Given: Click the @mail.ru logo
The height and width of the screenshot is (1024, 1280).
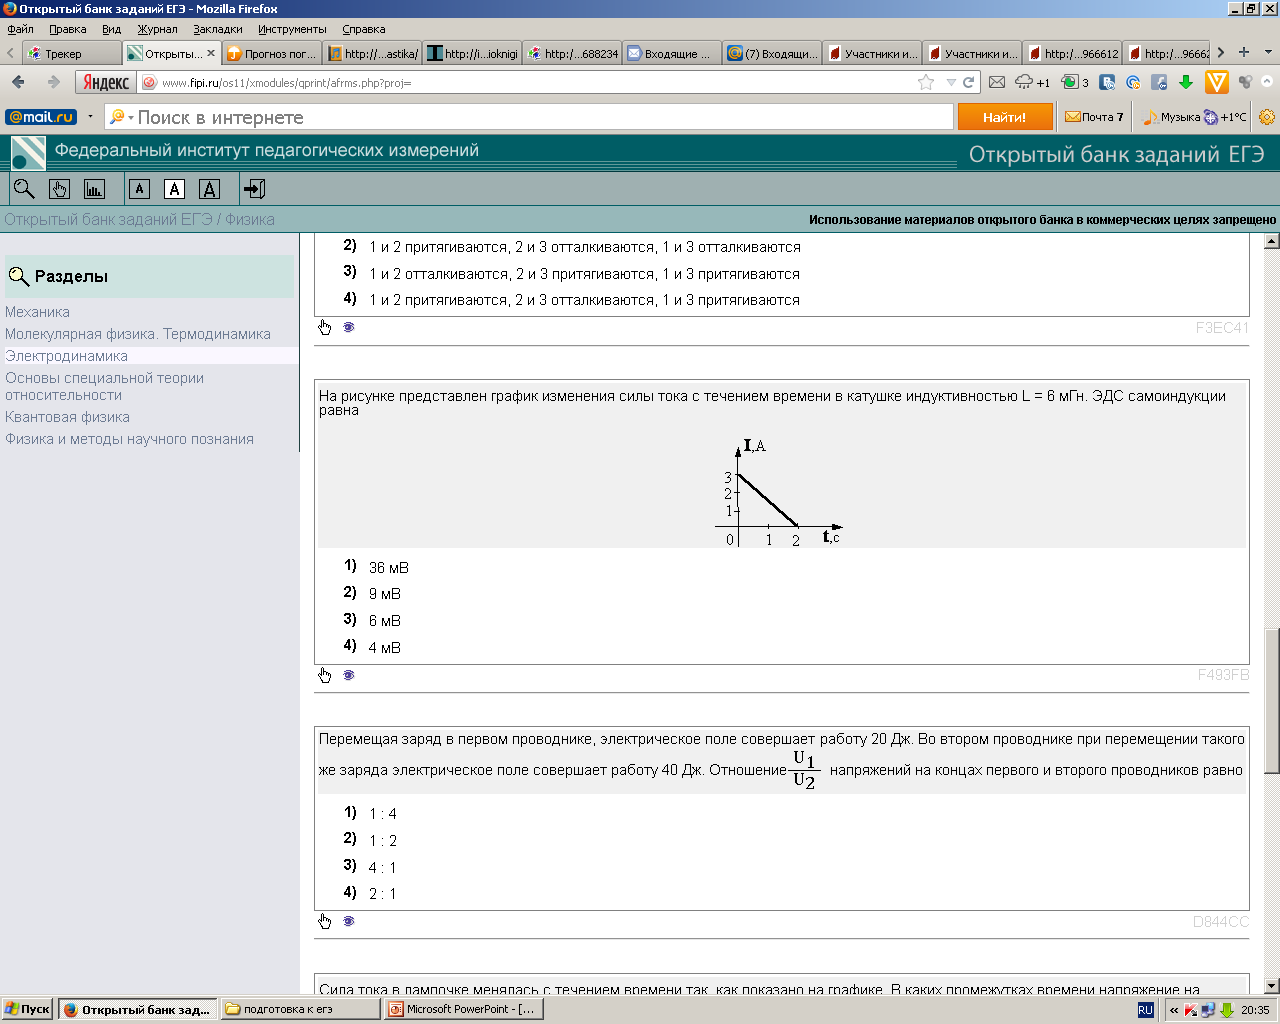Looking at the screenshot, I should pyautogui.click(x=41, y=117).
